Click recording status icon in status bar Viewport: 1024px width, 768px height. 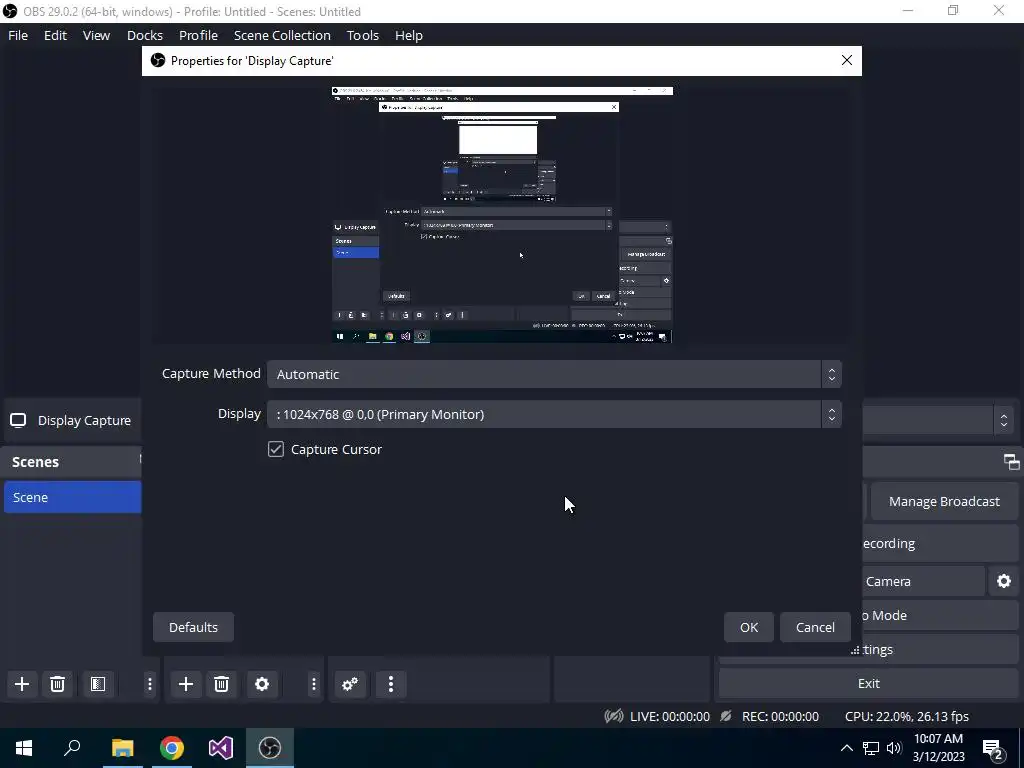(726, 716)
